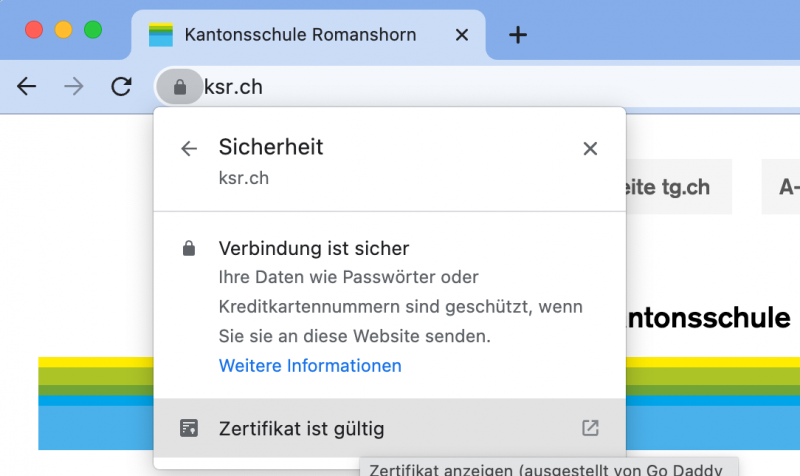This screenshot has height=476, width=800.
Task: Click the lock icon beside Verbindung ist sicher
Action: pos(189,249)
